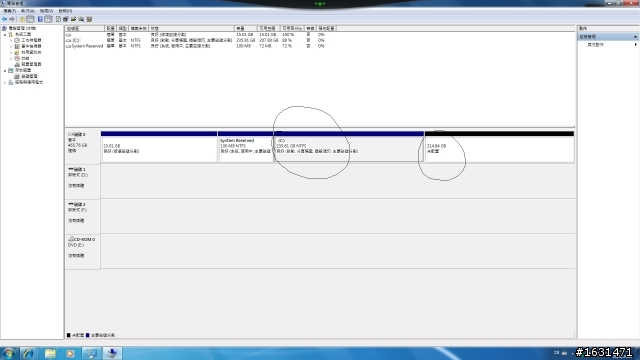
Task: Select Performance in the tree
Action: (x=25, y=58)
